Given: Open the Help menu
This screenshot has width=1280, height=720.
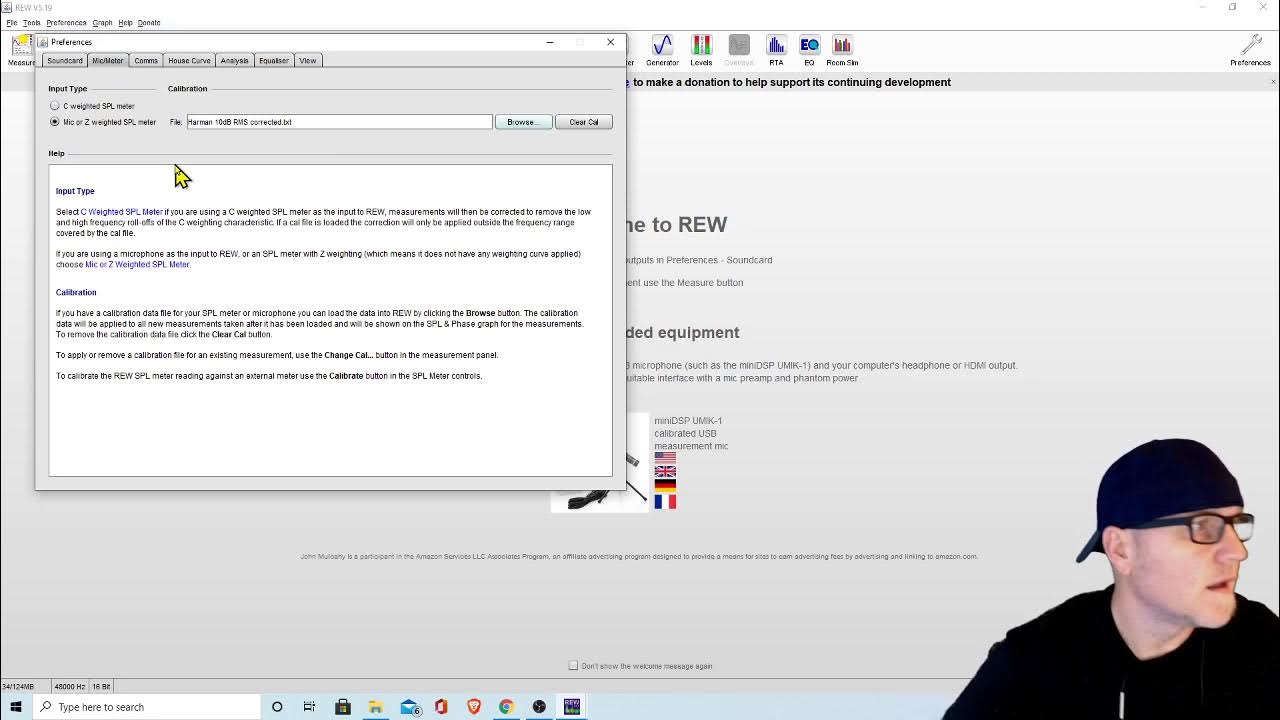Looking at the screenshot, I should point(125,22).
